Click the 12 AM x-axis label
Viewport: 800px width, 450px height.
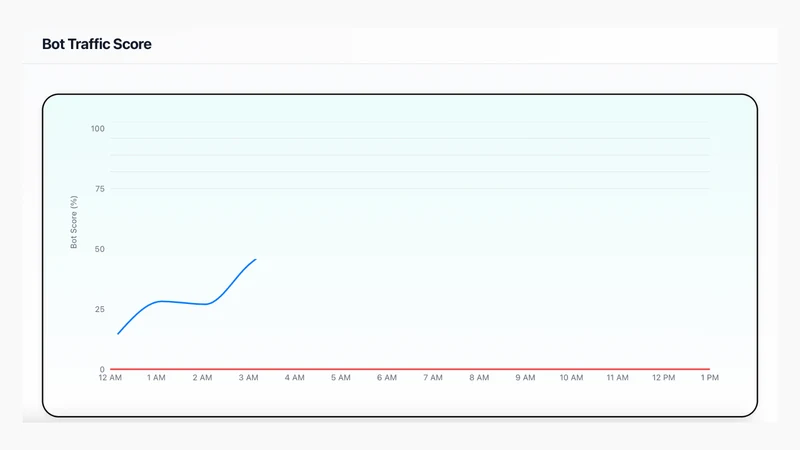click(x=110, y=378)
